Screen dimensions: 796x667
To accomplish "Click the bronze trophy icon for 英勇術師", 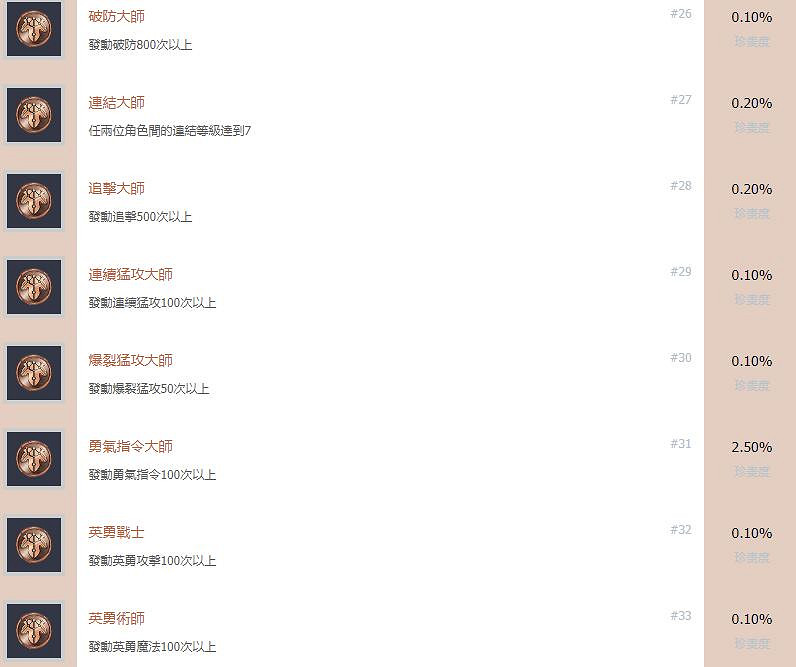I will pyautogui.click(x=34, y=631).
